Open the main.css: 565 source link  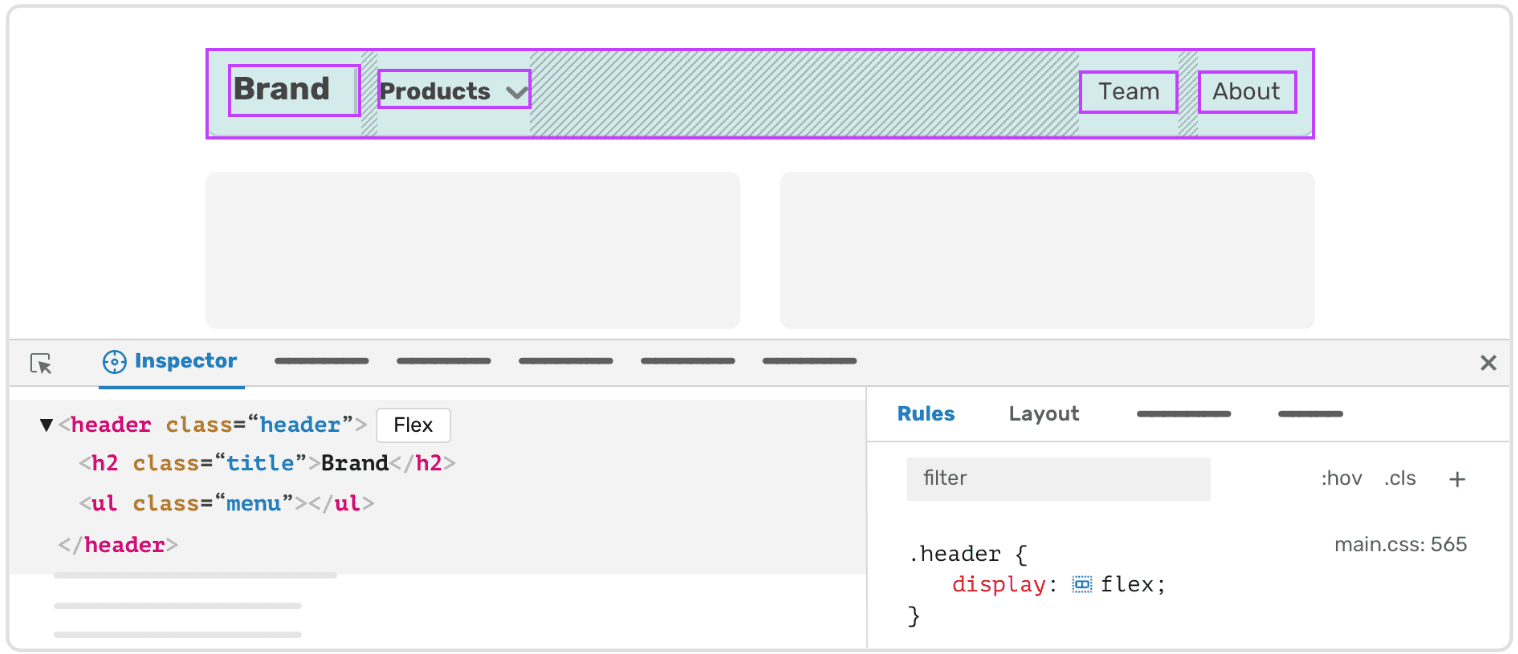tap(1400, 545)
